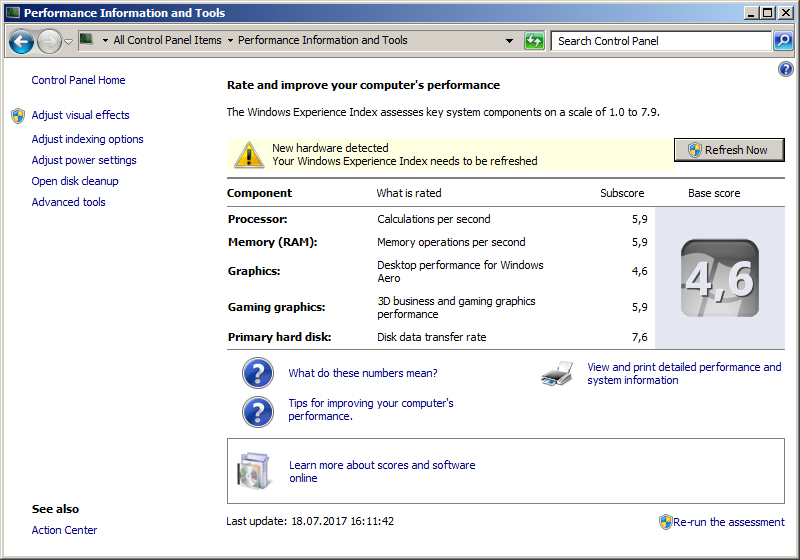
Task: Open Tips for improving your computer's performance
Action: tap(371, 410)
